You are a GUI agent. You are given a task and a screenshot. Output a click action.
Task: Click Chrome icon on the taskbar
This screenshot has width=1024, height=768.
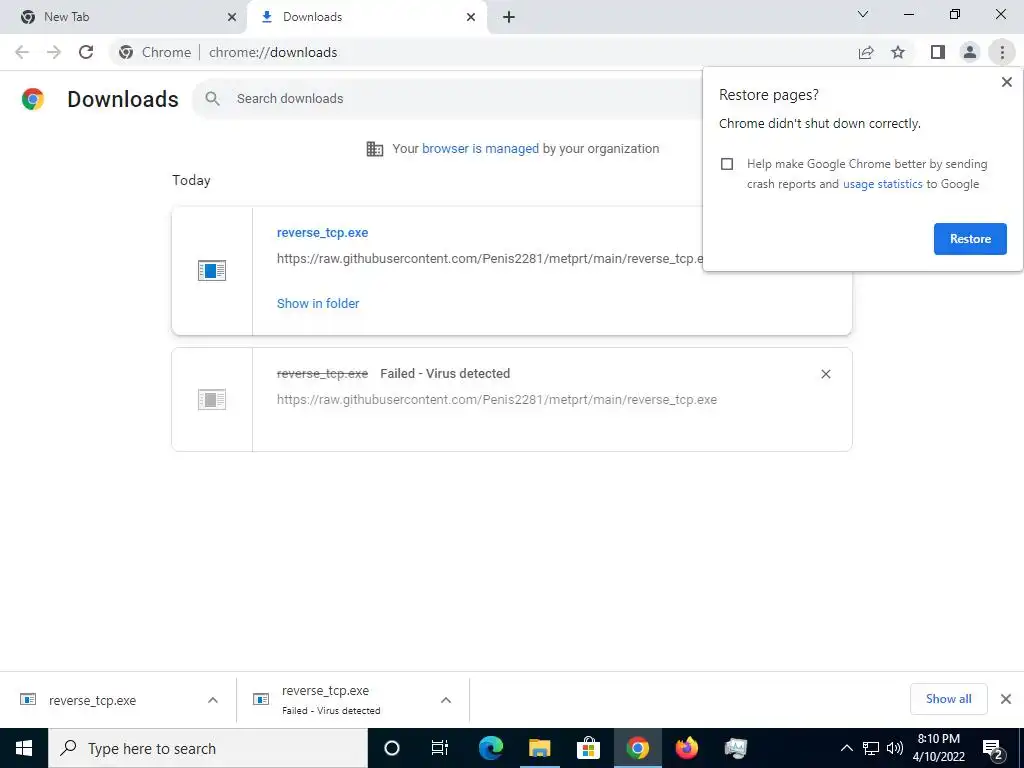pyautogui.click(x=637, y=748)
